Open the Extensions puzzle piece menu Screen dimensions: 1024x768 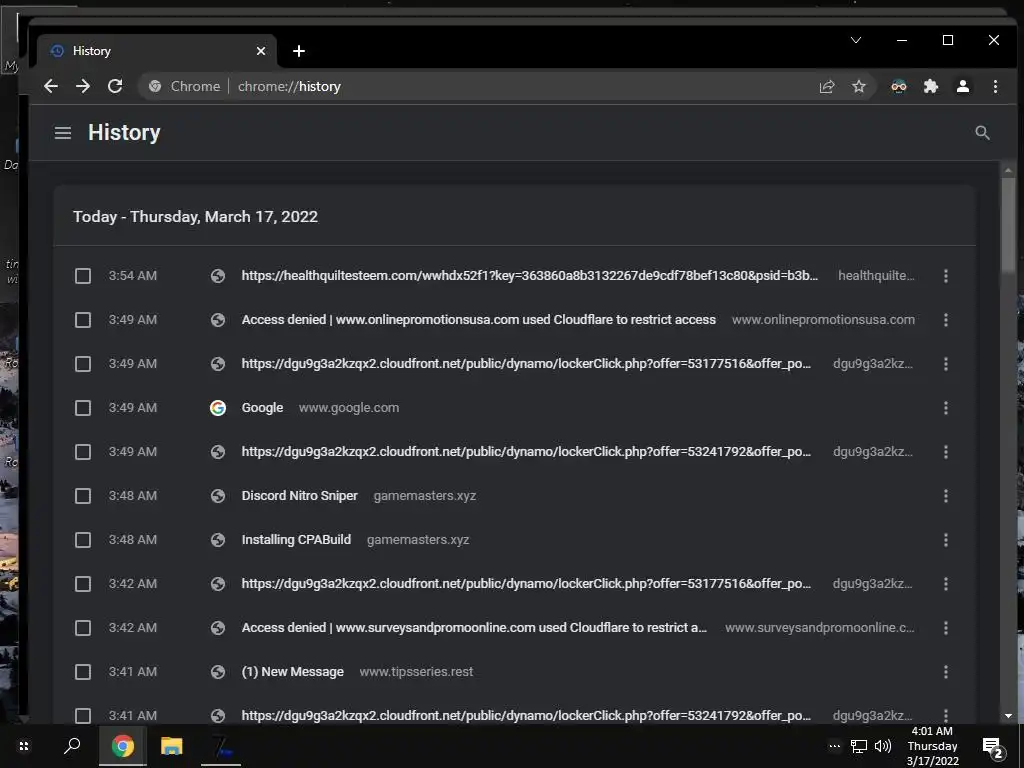coord(931,86)
